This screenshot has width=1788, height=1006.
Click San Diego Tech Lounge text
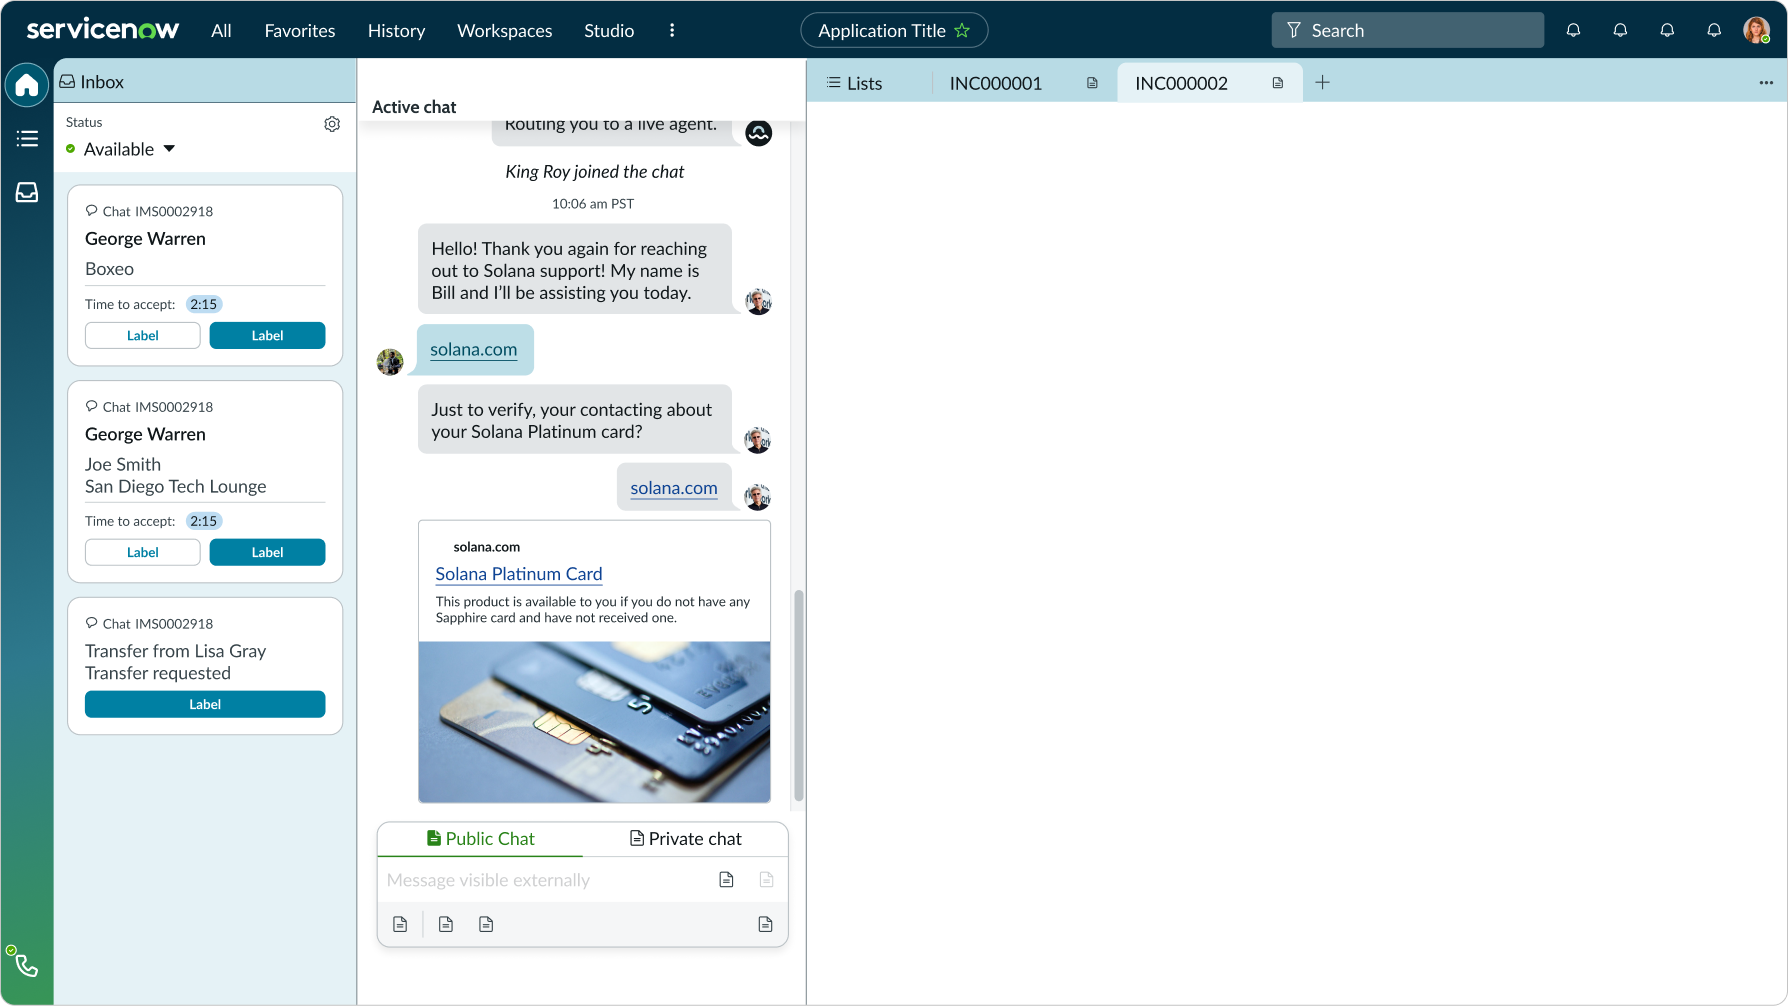[176, 487]
